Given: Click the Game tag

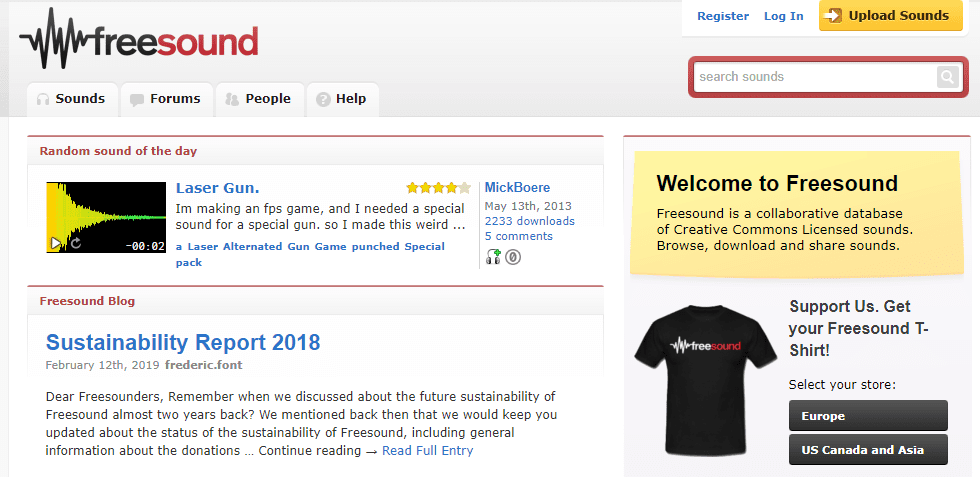Looking at the screenshot, I should click(331, 246).
